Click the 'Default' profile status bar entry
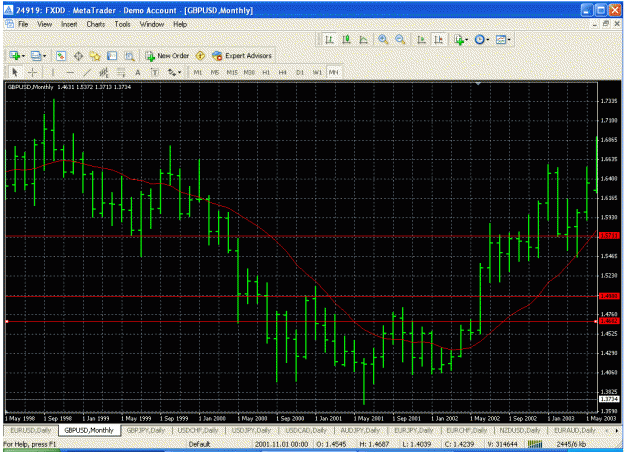This screenshot has height=452, width=625. click(199, 444)
